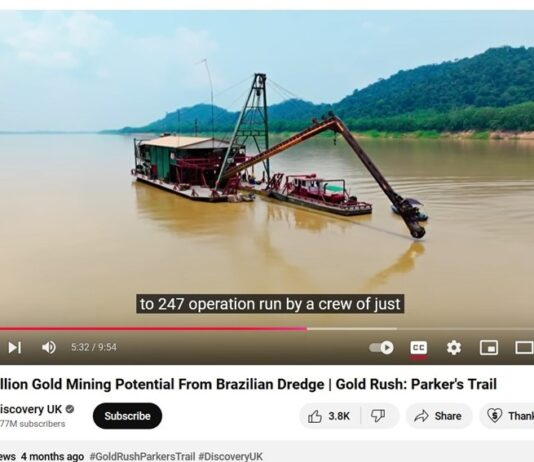The image size is (534, 462).
Task: Click the video title text
Action: pyautogui.click(x=248, y=384)
